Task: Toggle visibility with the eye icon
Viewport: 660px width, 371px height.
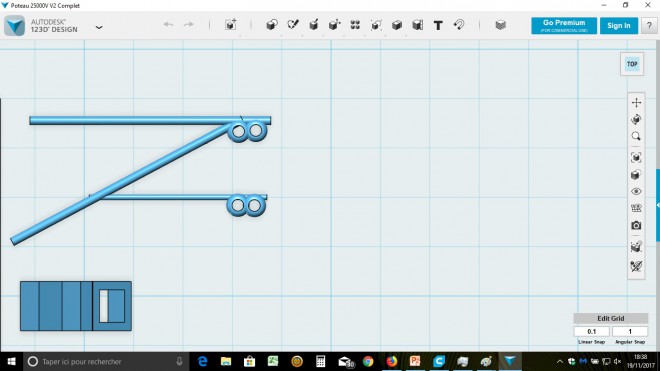Action: (x=636, y=192)
